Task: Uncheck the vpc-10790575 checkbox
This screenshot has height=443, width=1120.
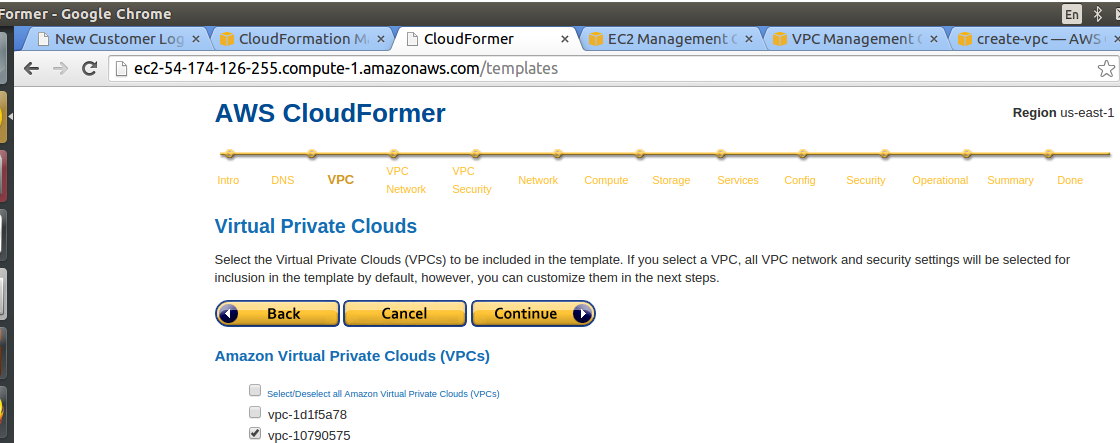Action: coord(255,433)
